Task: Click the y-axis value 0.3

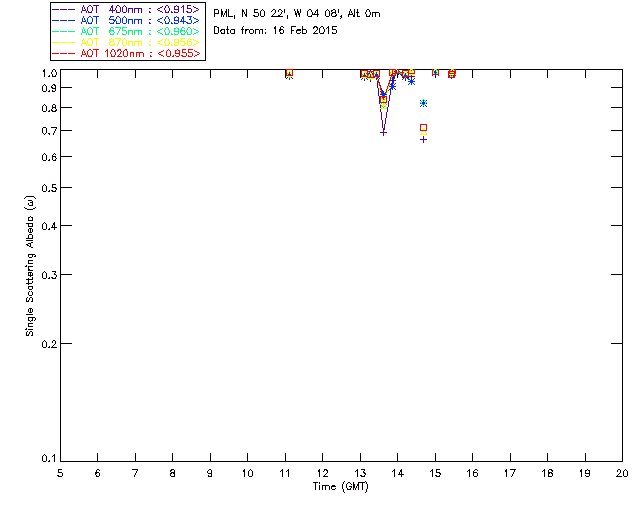Action: [x=49, y=275]
